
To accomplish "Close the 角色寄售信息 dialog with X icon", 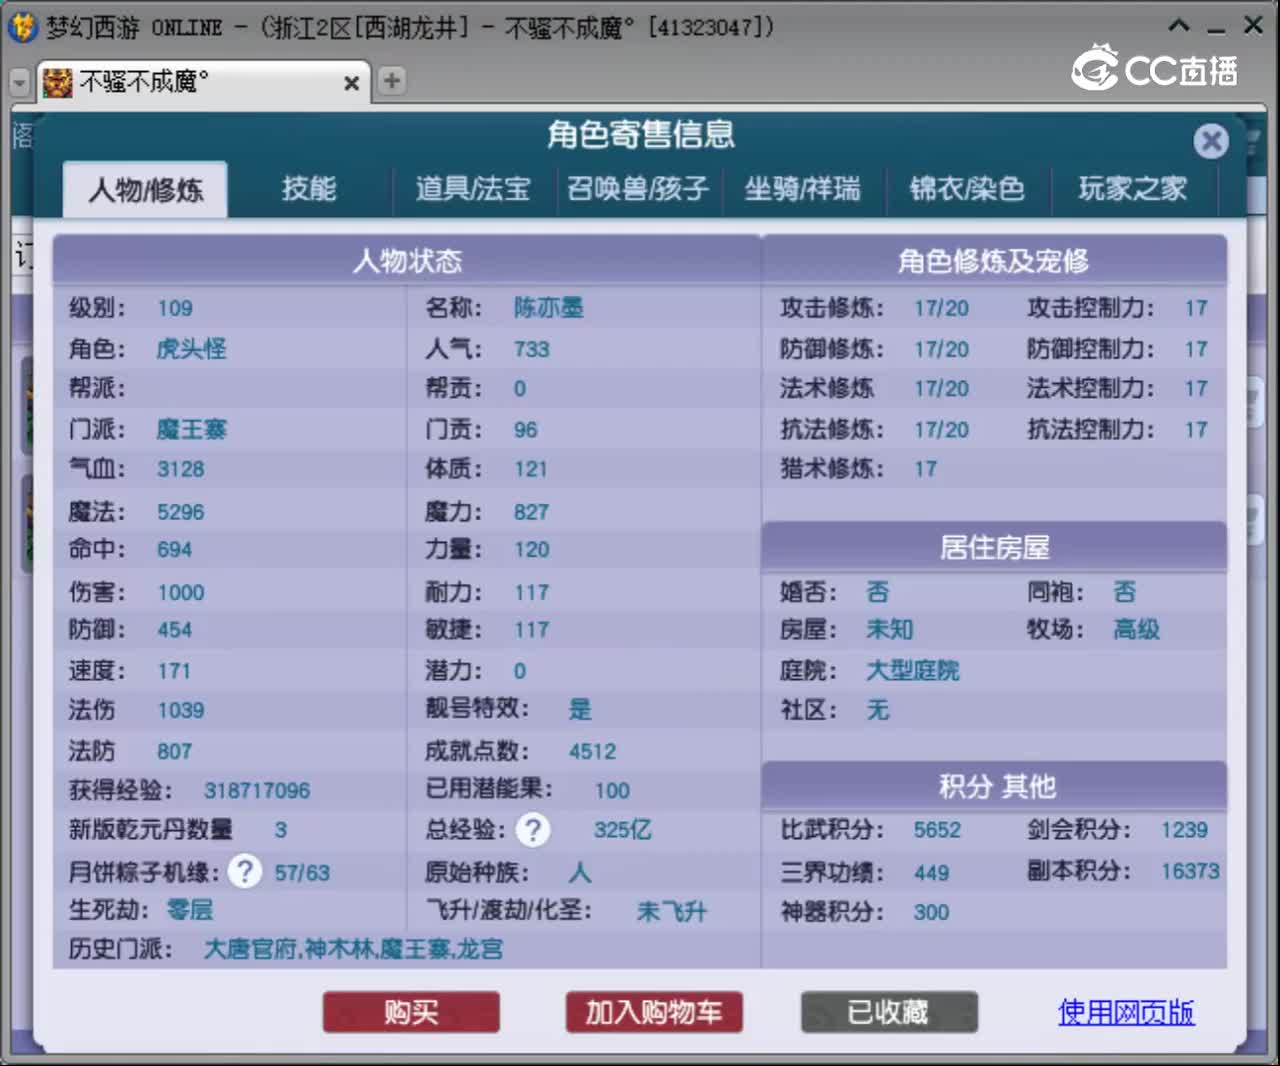I will pos(1211,141).
